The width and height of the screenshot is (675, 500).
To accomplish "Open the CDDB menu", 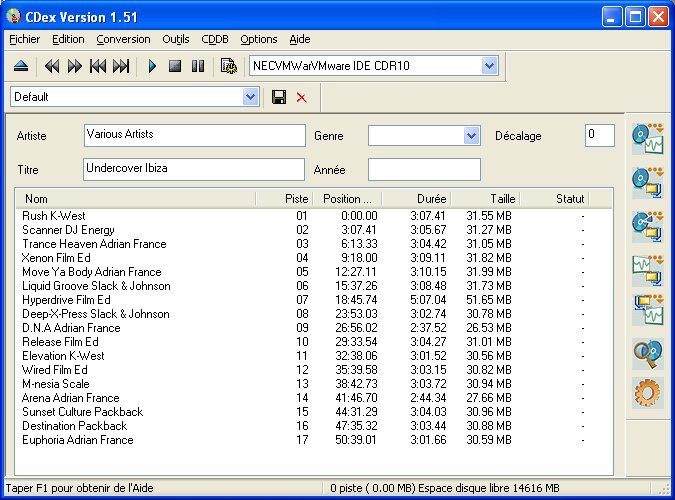I will [215, 39].
